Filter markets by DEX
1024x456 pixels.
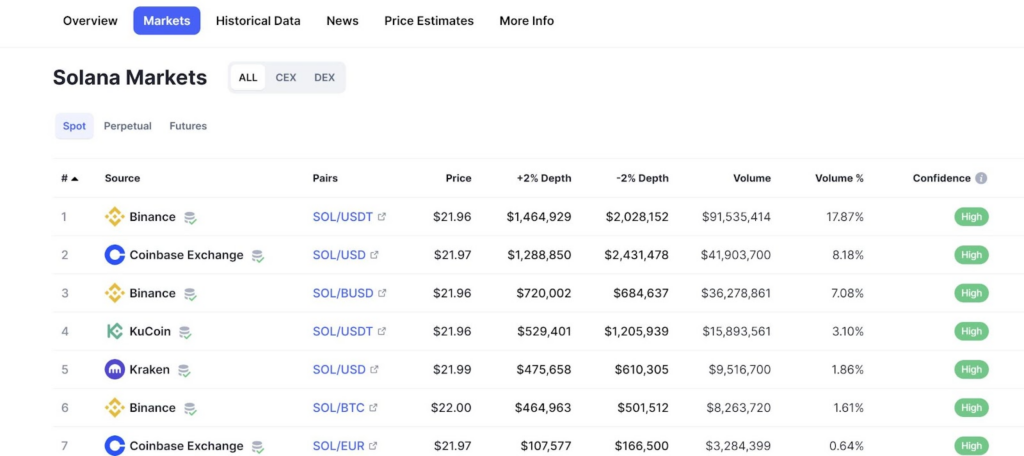click(325, 78)
